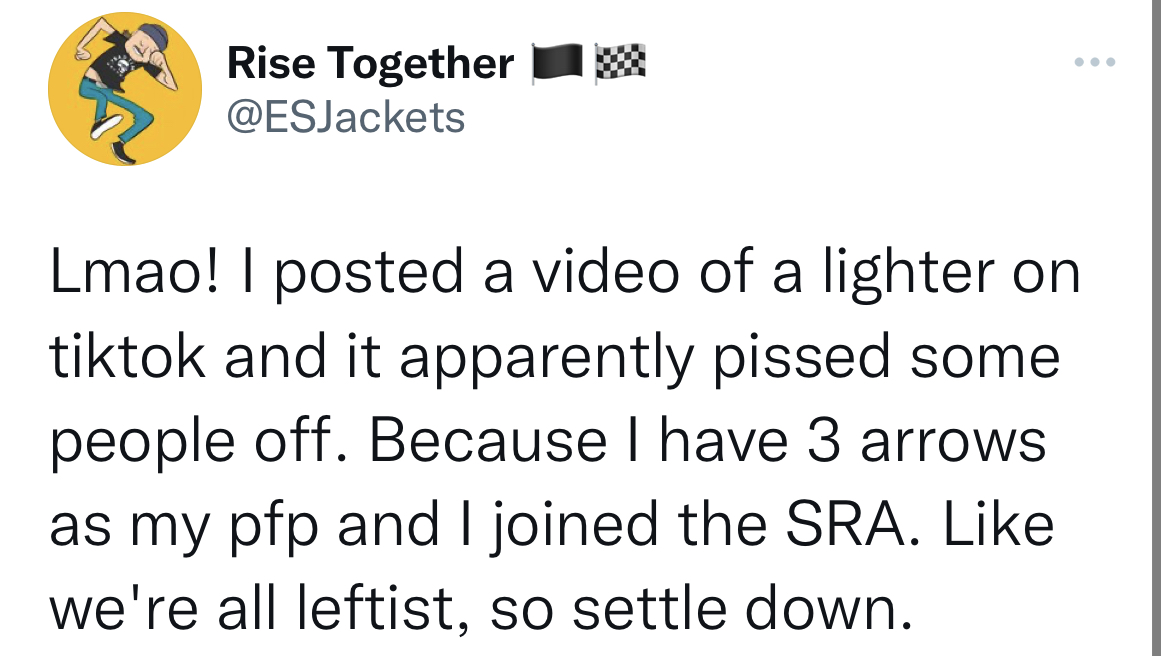Open the three-dot more options menu

1092,62
